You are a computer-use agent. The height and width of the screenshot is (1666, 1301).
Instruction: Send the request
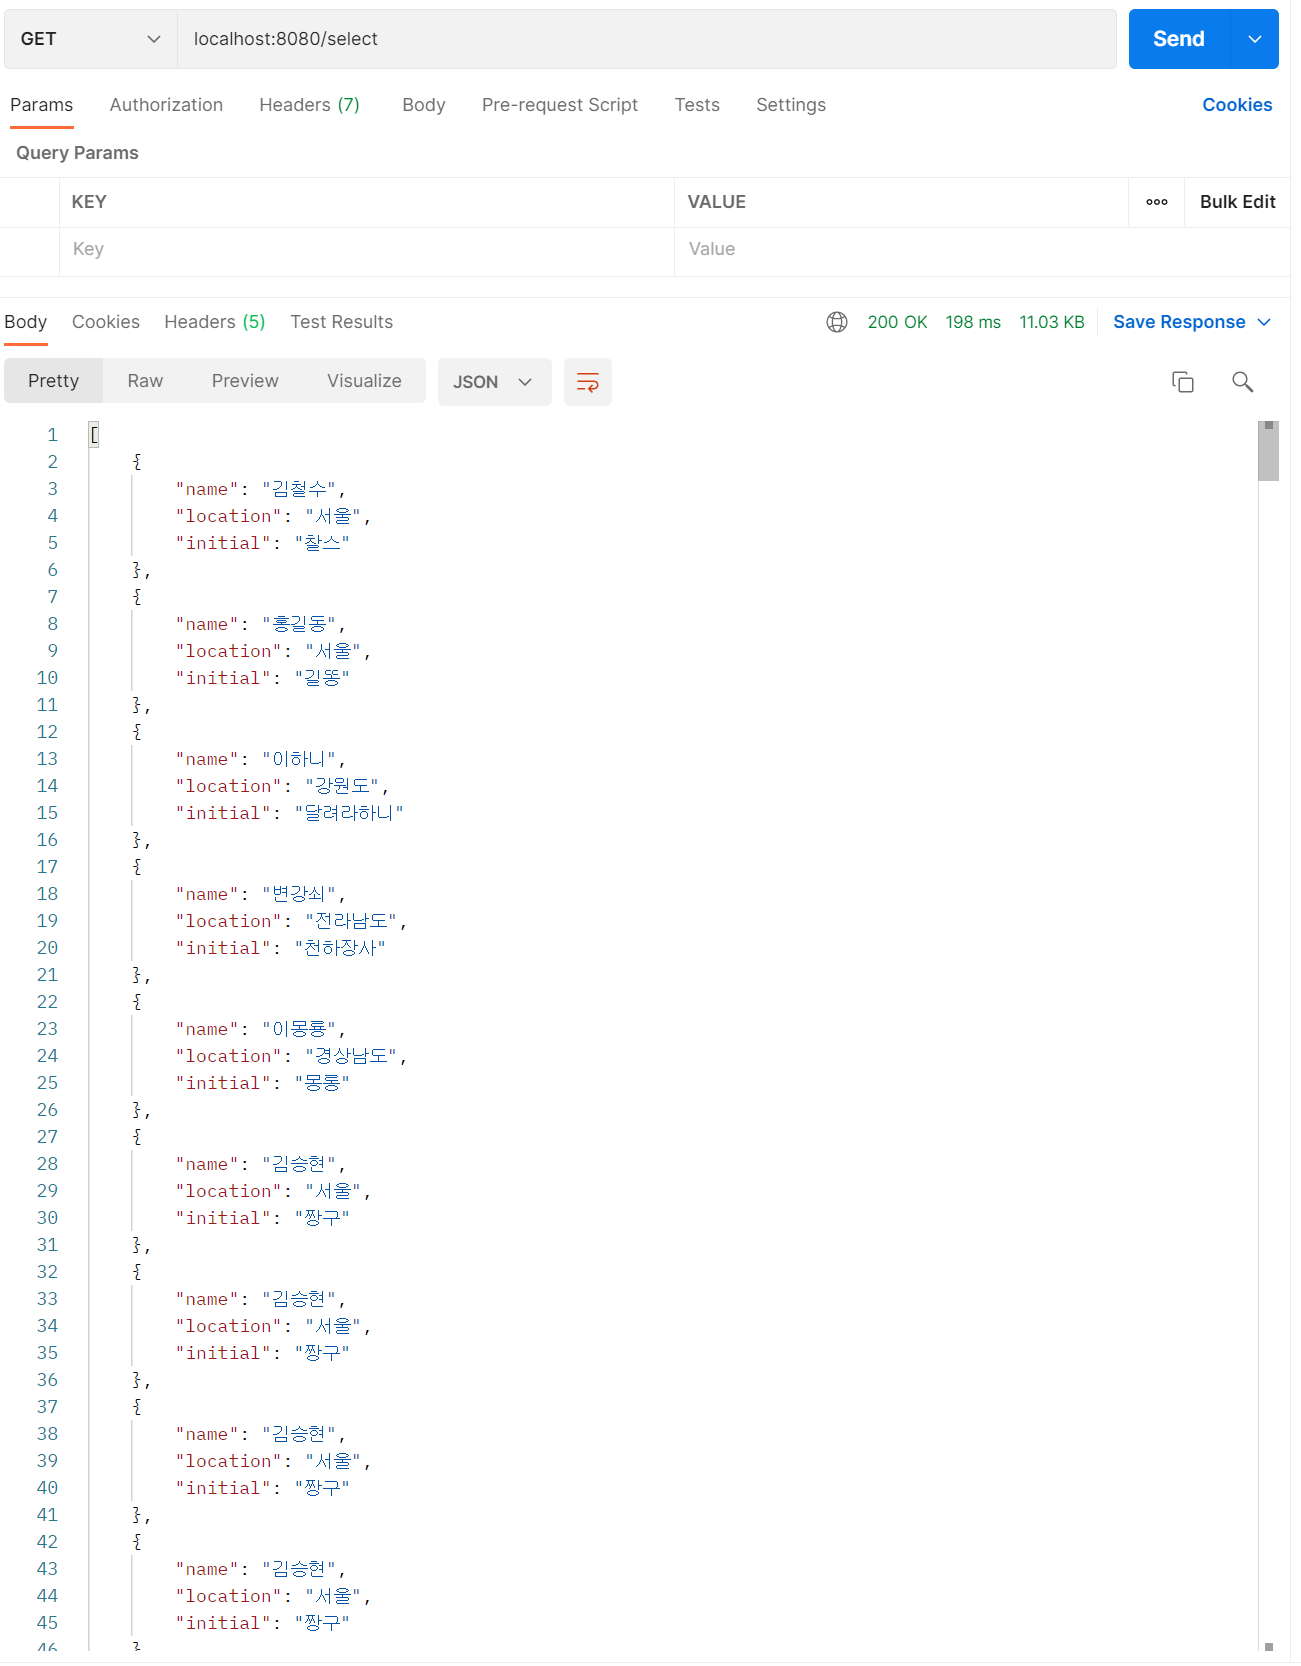point(1179,39)
